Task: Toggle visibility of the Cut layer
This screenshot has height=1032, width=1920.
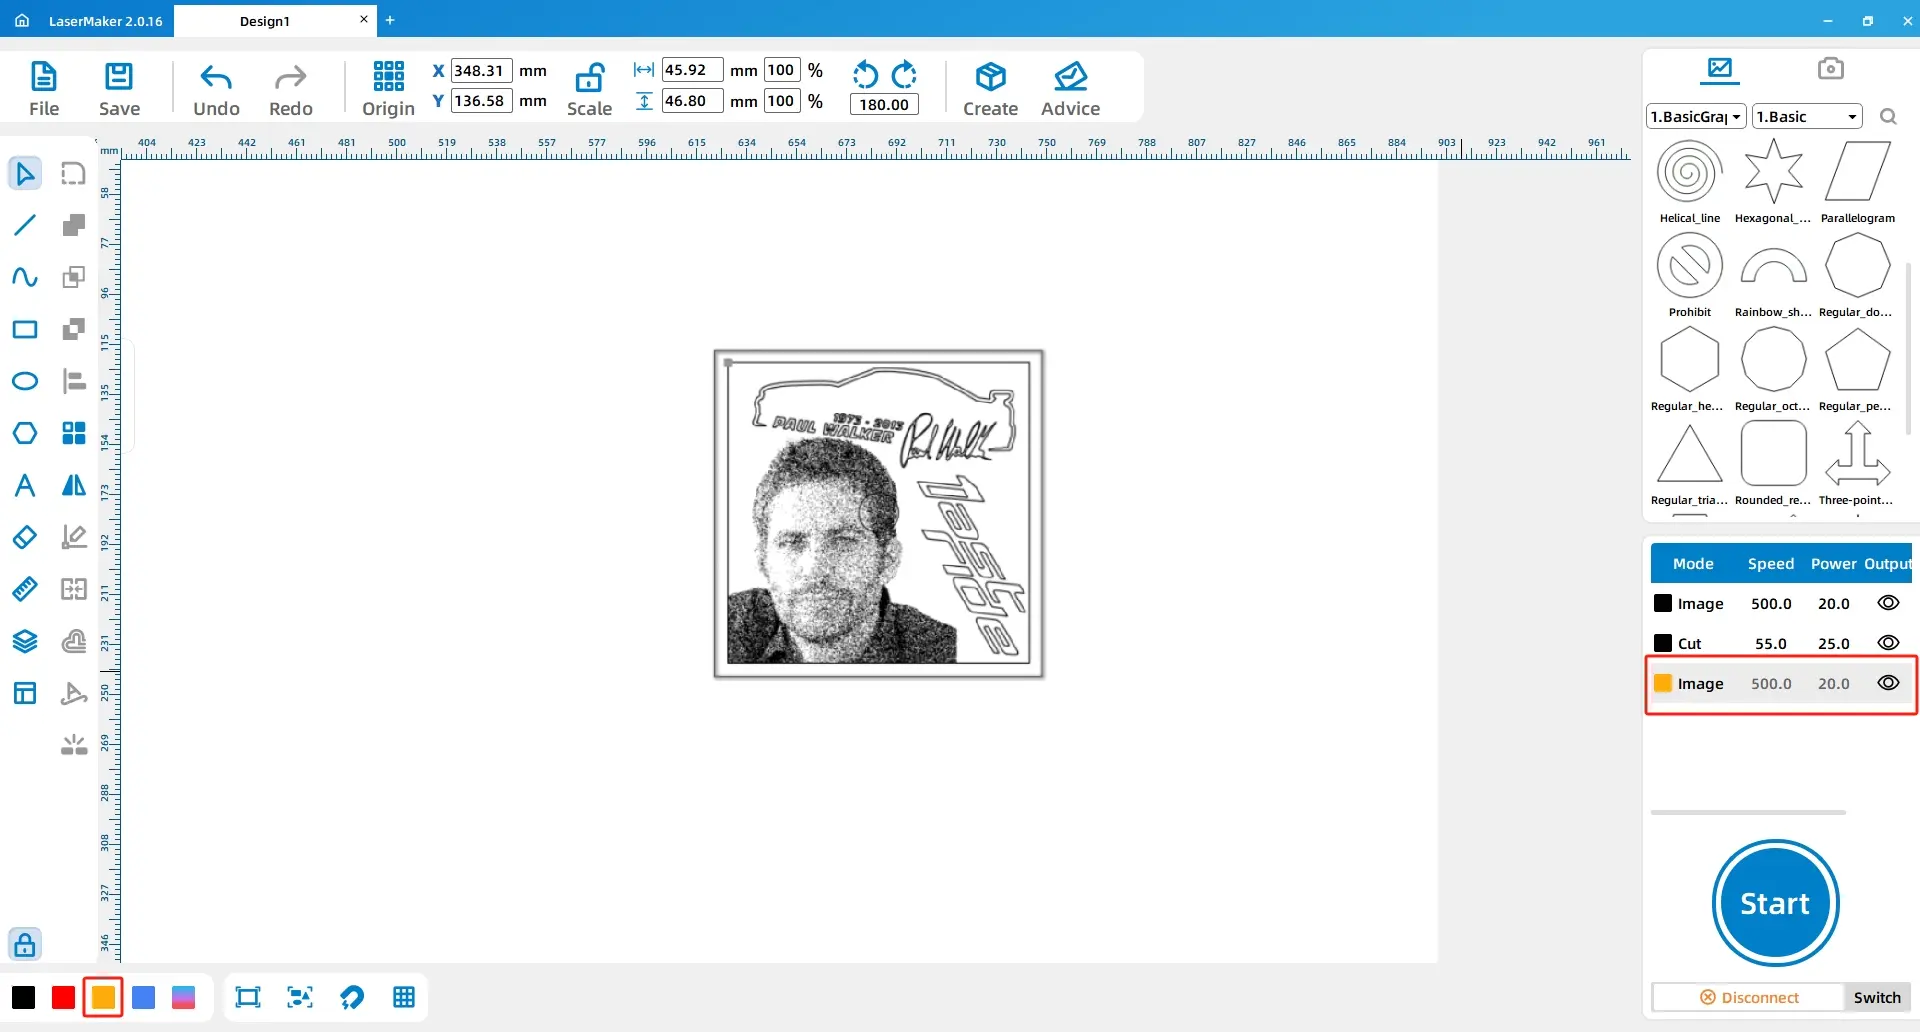Action: (1888, 643)
